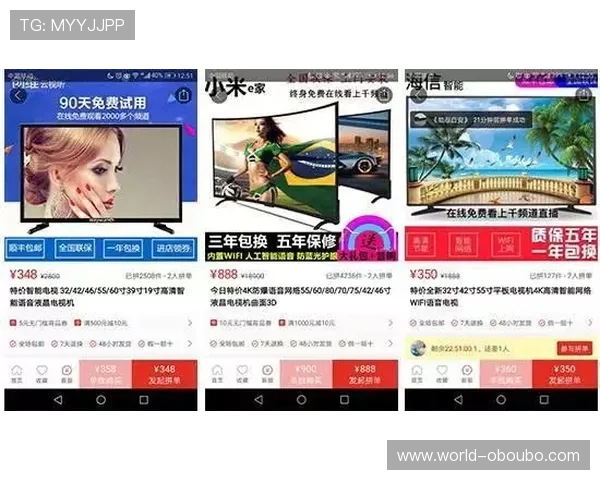This screenshot has height=480, width=600.
Task: Tap the heart favorite icon on the ¥348 listing
Action: tap(42, 374)
